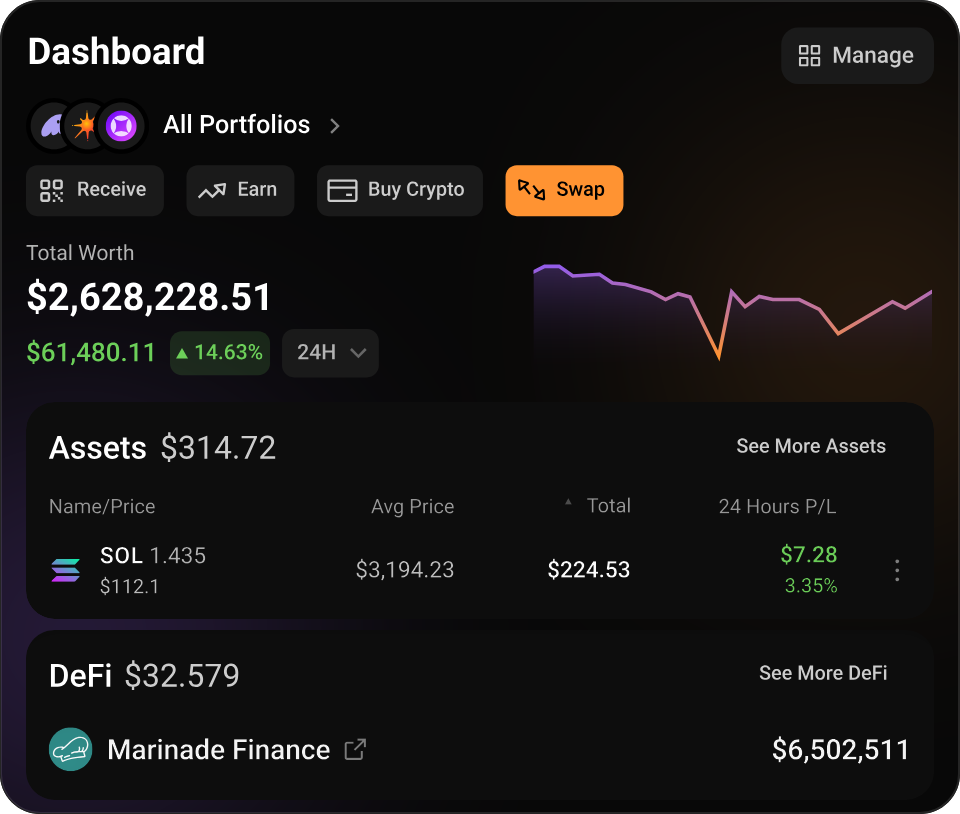Open the 24H timeframe dropdown
Image resolution: width=960 pixels, height=814 pixels.
coord(330,353)
